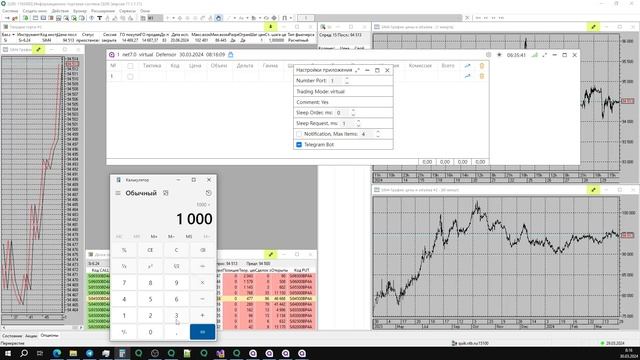
Task: Click the C clear button in calculator
Action: 176,250
